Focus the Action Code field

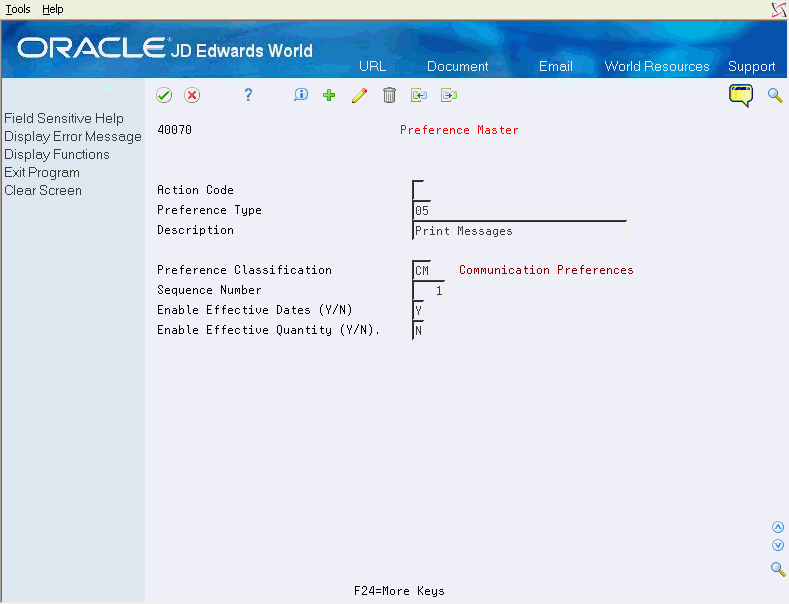(x=418, y=190)
